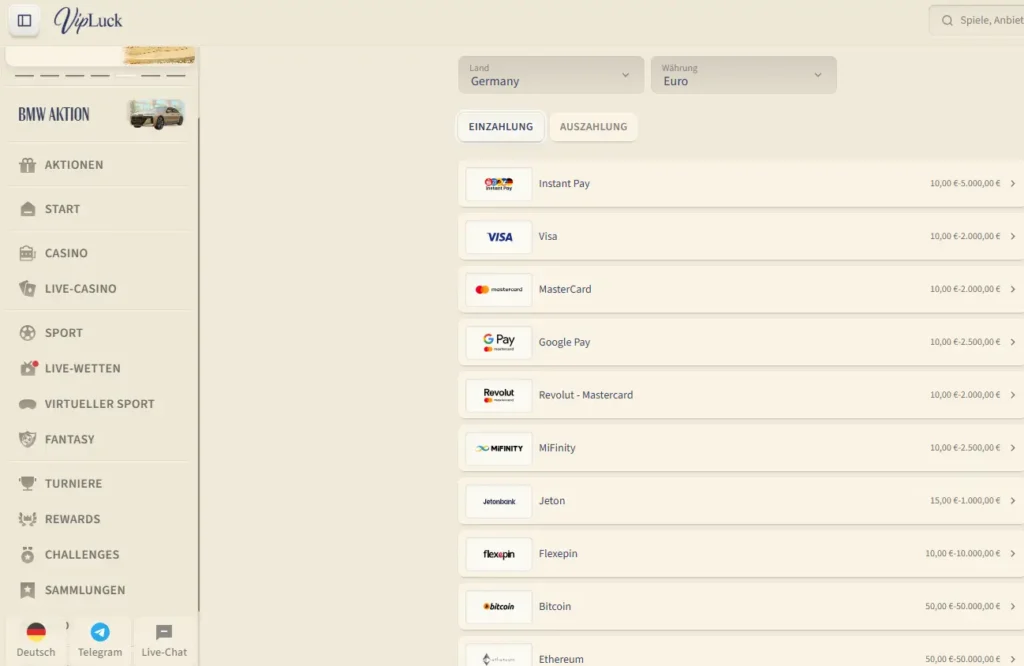
Task: Click the BMW car thumbnail image
Action: (x=156, y=114)
